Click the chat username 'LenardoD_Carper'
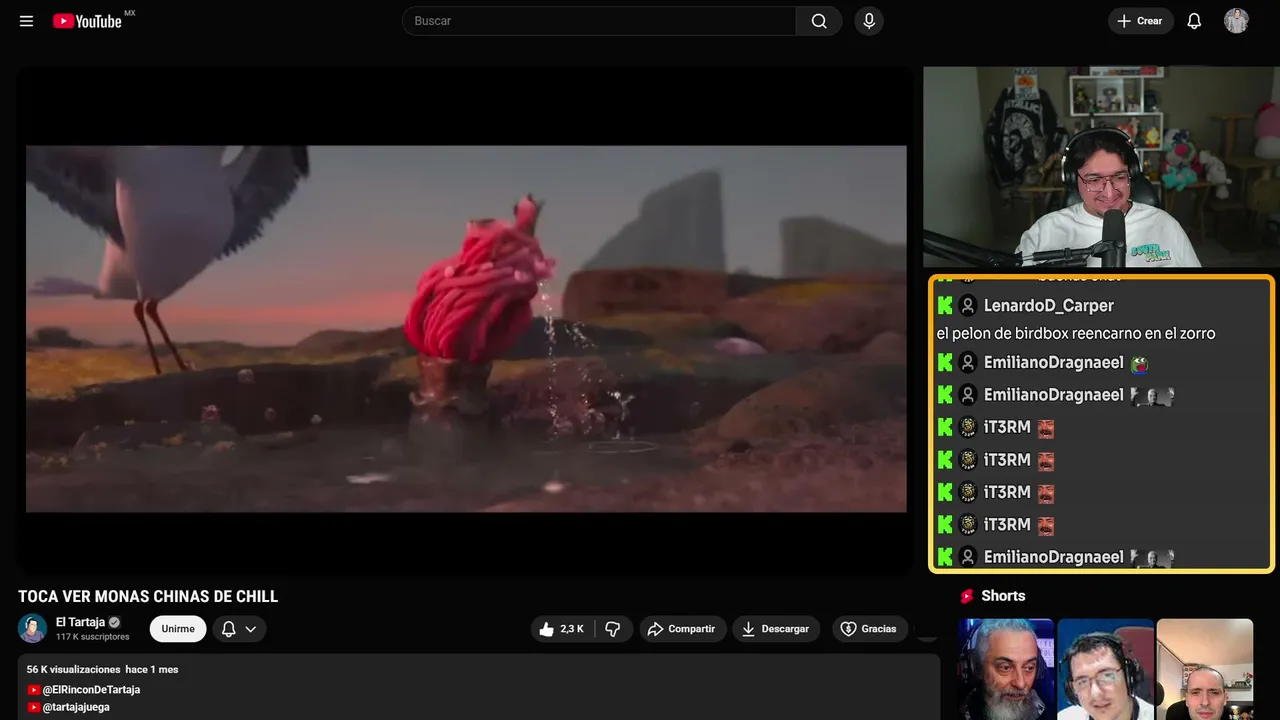 click(x=1049, y=306)
